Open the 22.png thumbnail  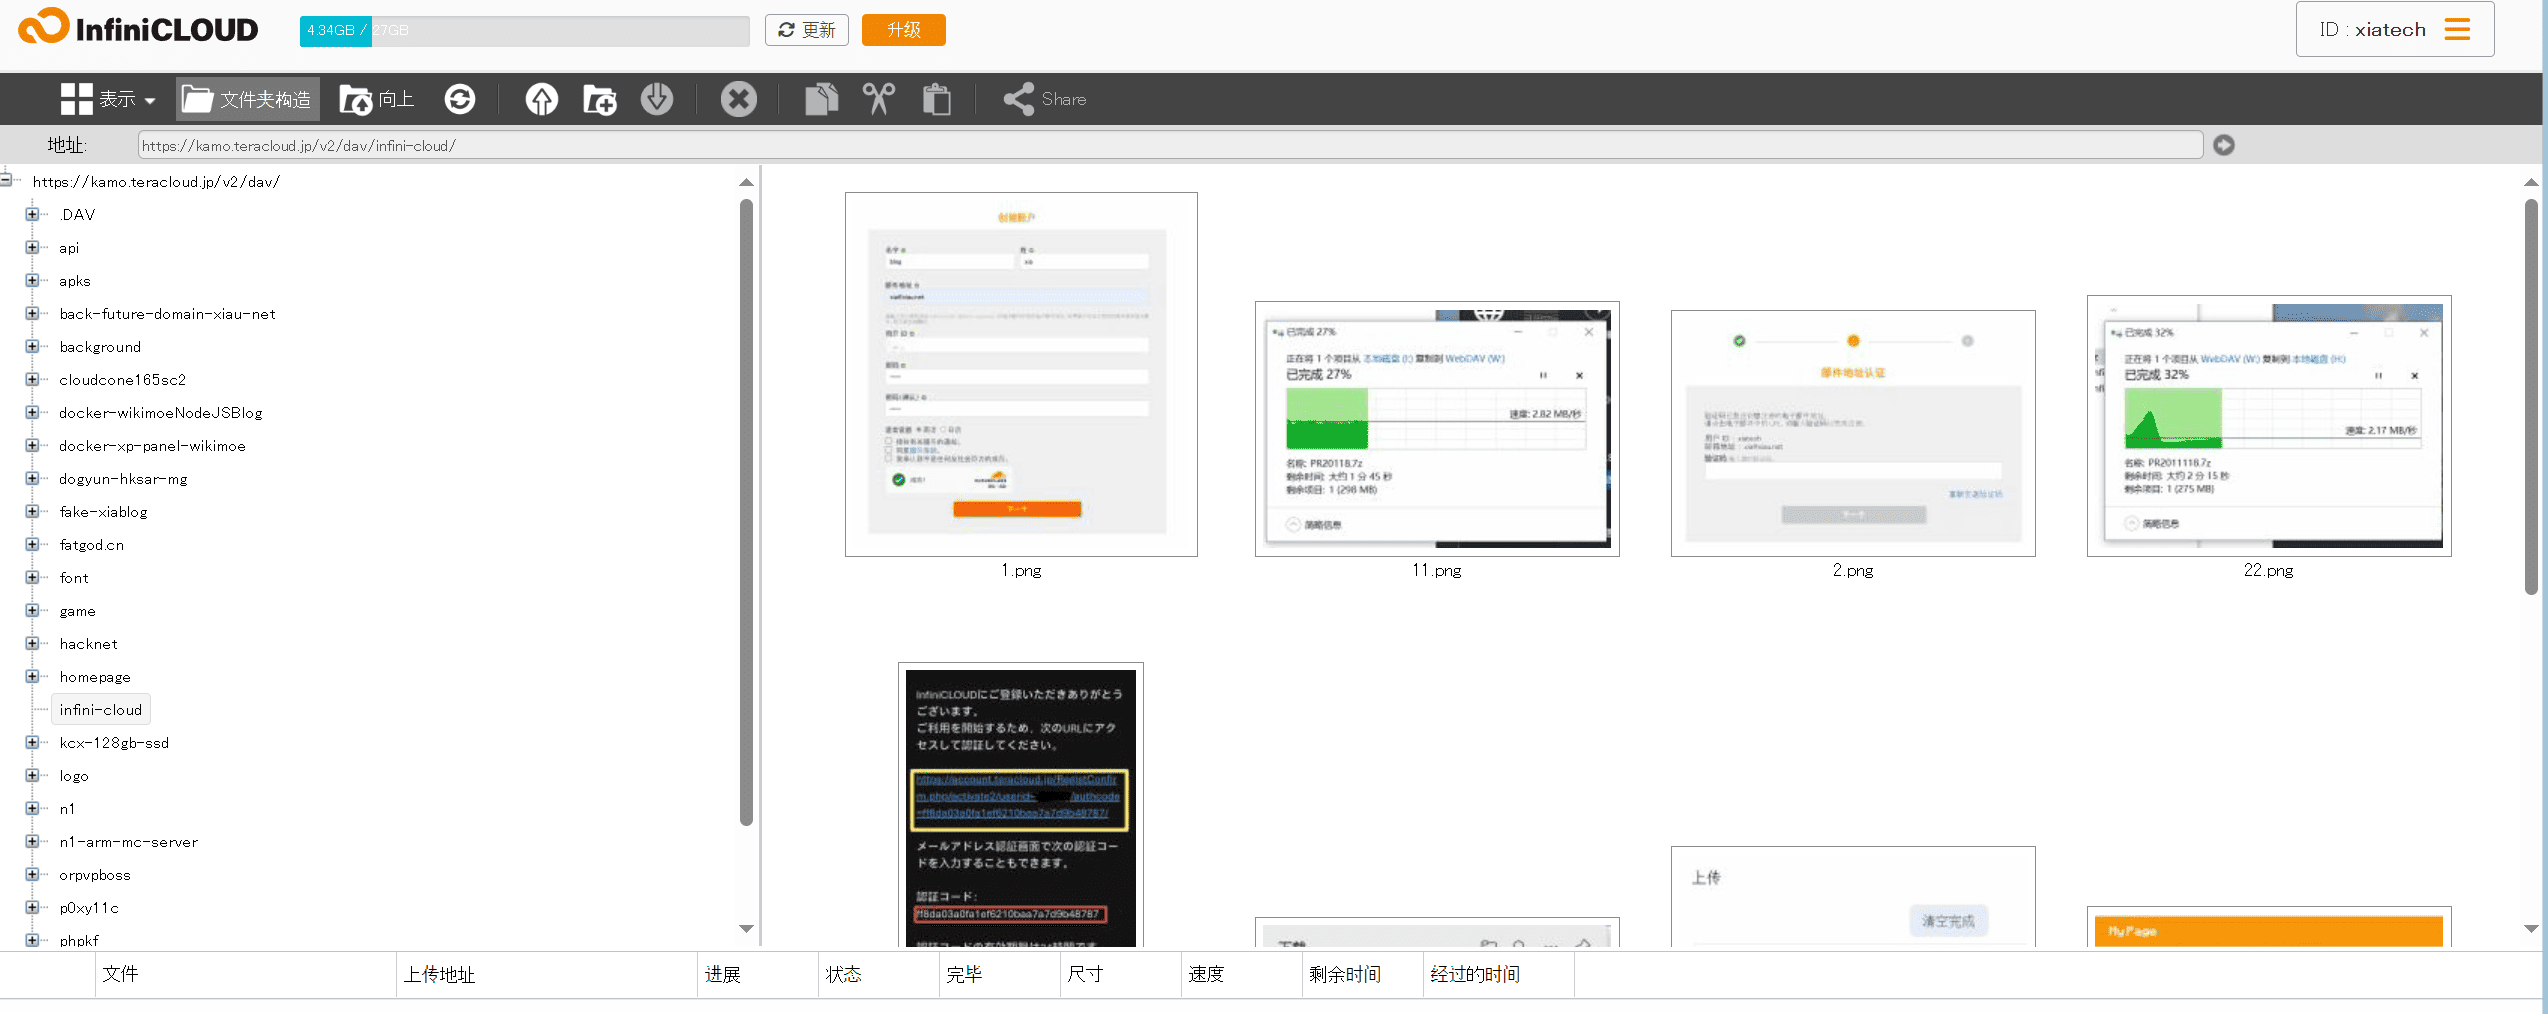2268,427
